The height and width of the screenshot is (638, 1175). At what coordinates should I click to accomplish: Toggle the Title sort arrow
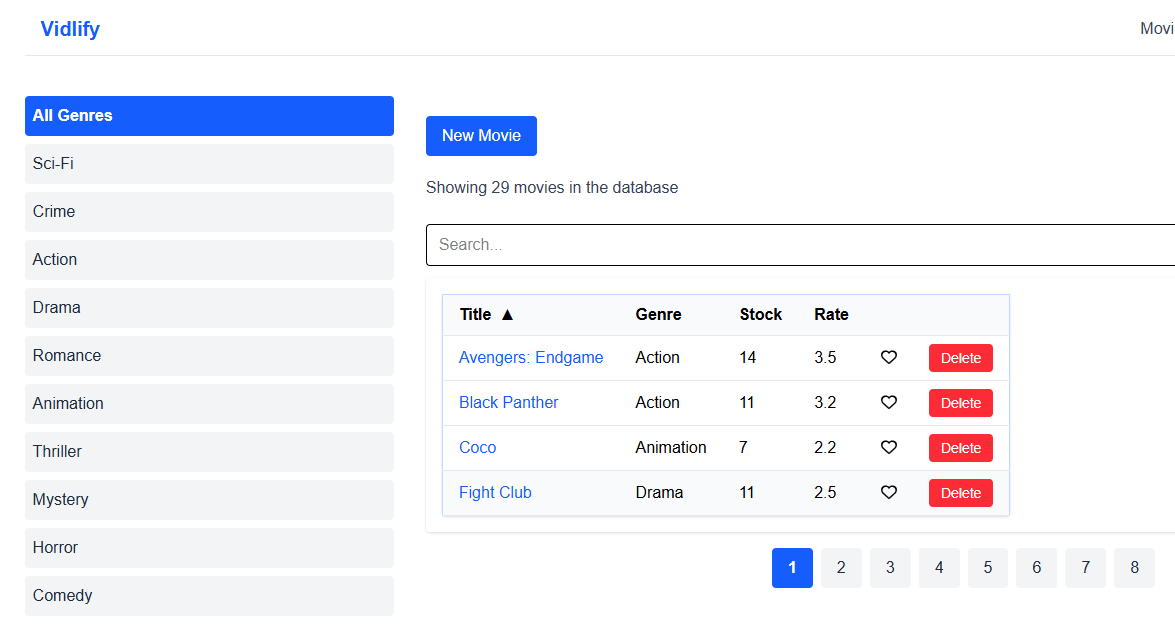click(507, 315)
